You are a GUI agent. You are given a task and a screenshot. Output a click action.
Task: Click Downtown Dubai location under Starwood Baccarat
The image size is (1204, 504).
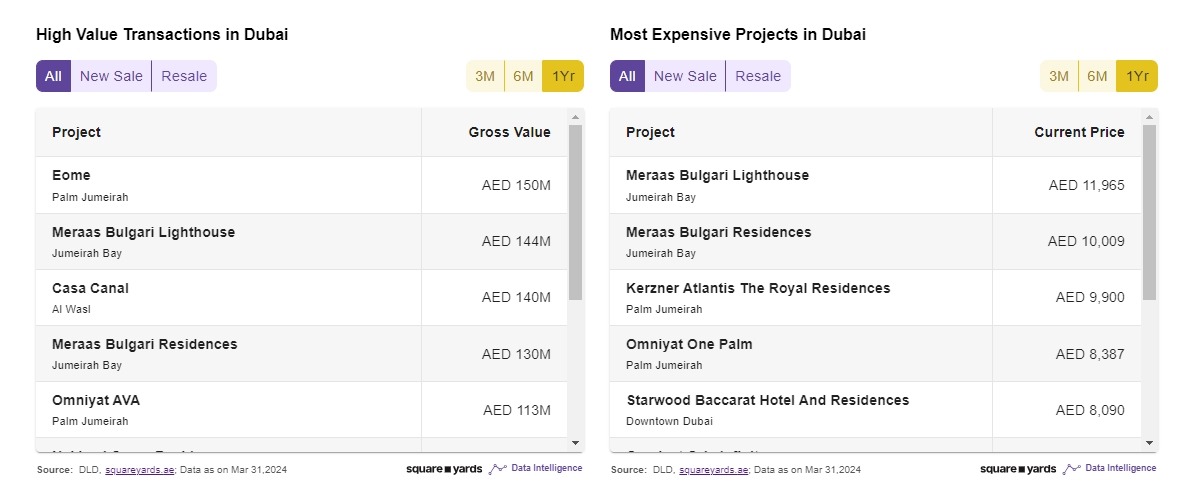click(x=668, y=421)
